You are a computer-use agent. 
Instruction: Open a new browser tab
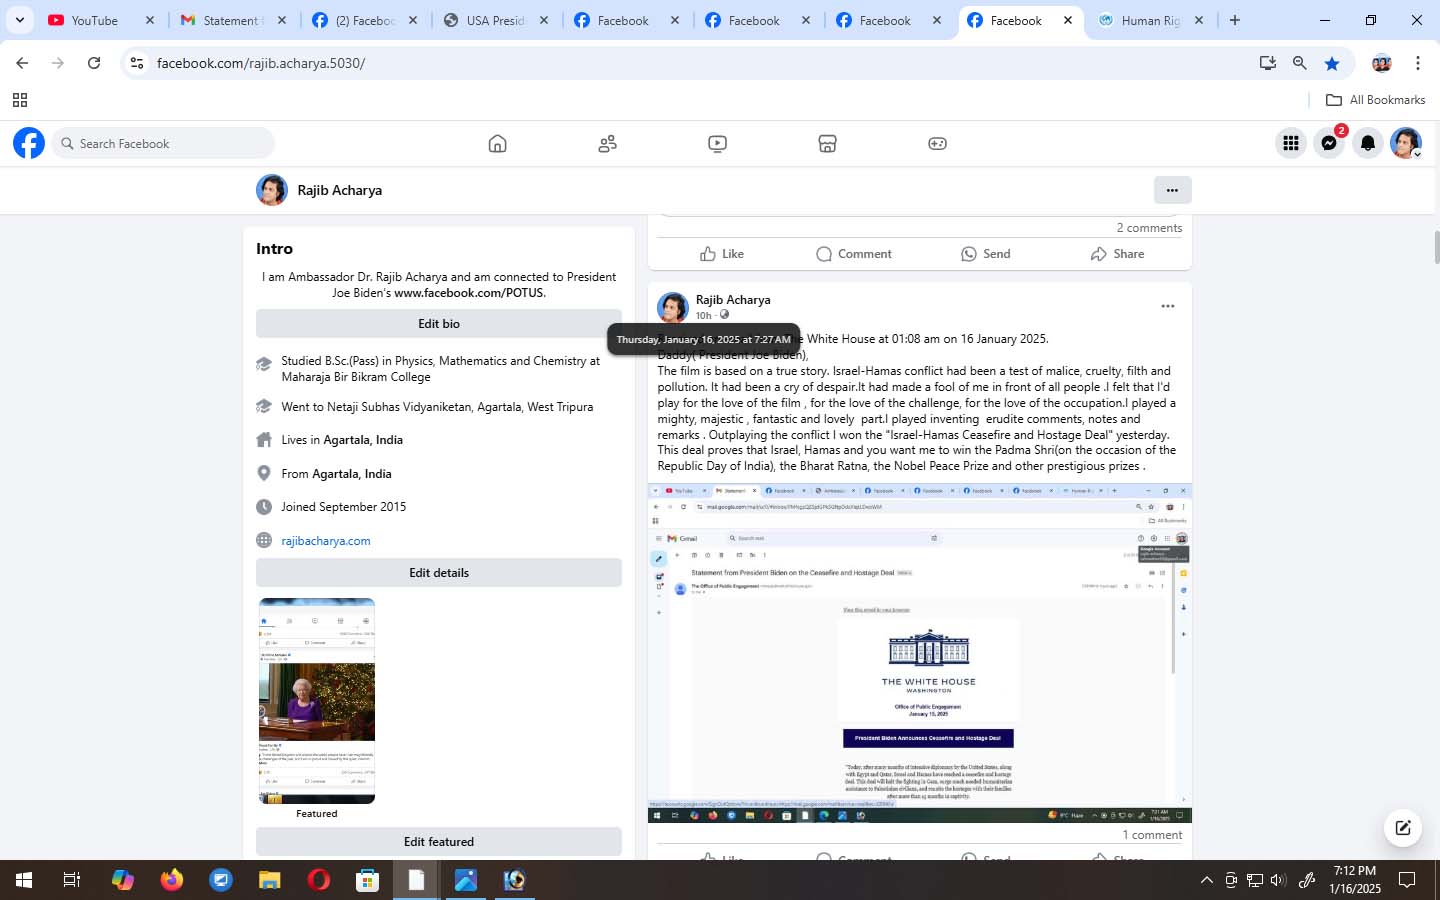1235,20
